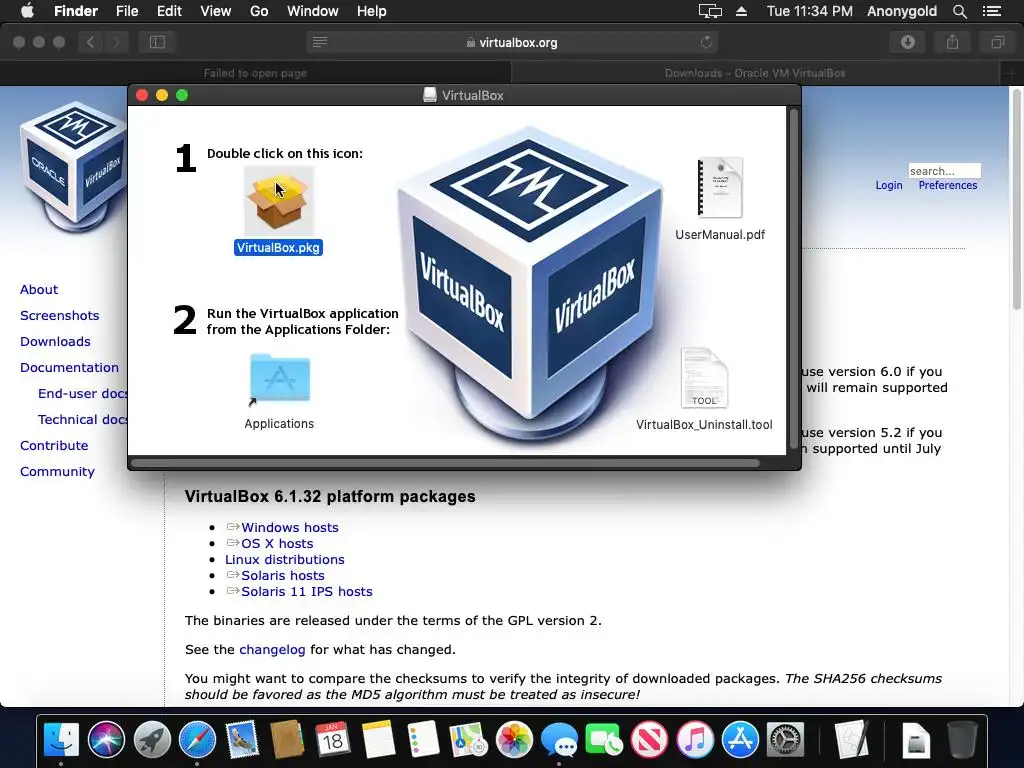Open App Store from the Dock
Viewport: 1024px width, 768px height.
pyautogui.click(x=740, y=739)
